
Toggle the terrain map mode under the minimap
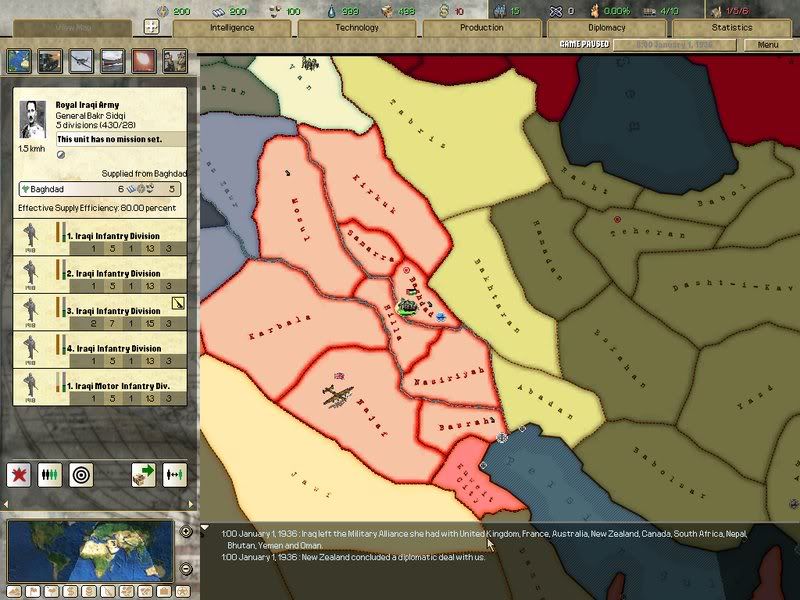pos(12,592)
